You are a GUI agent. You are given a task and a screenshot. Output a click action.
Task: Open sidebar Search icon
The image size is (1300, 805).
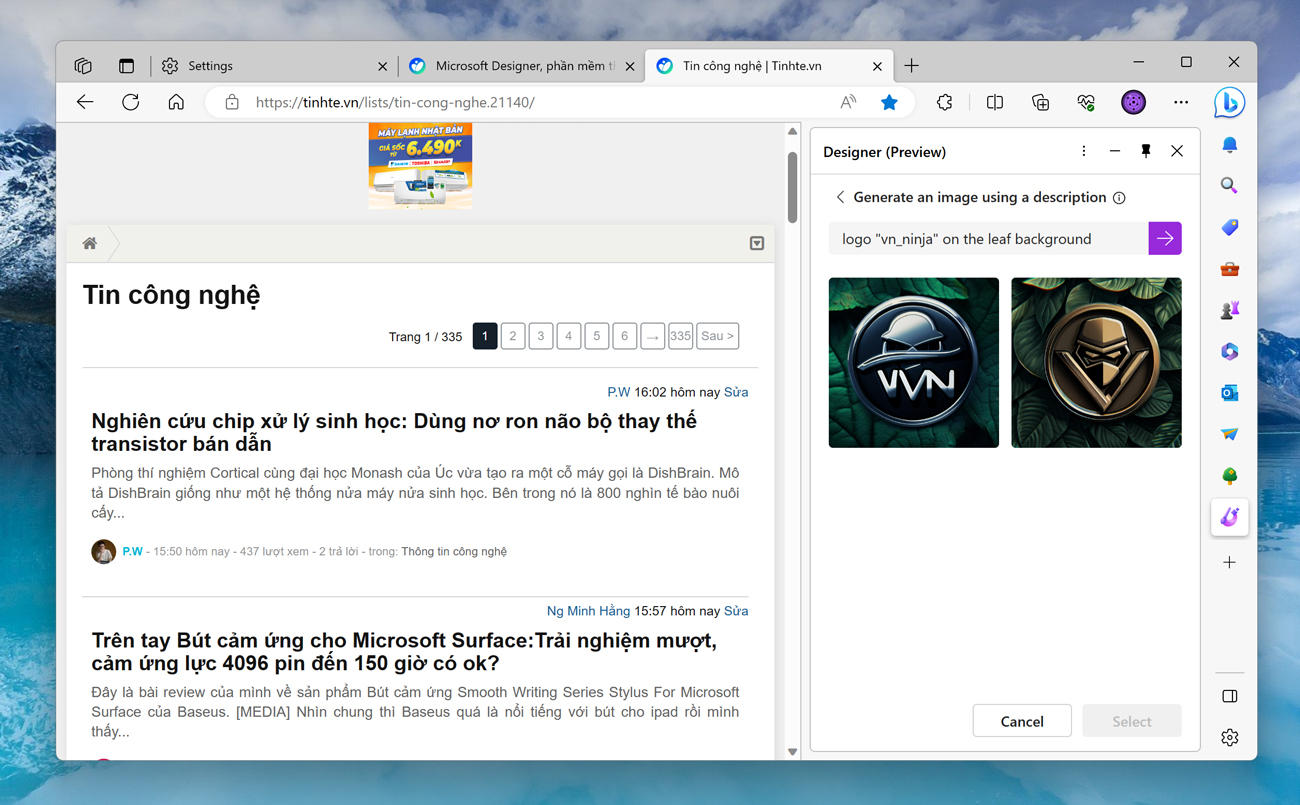tap(1230, 186)
